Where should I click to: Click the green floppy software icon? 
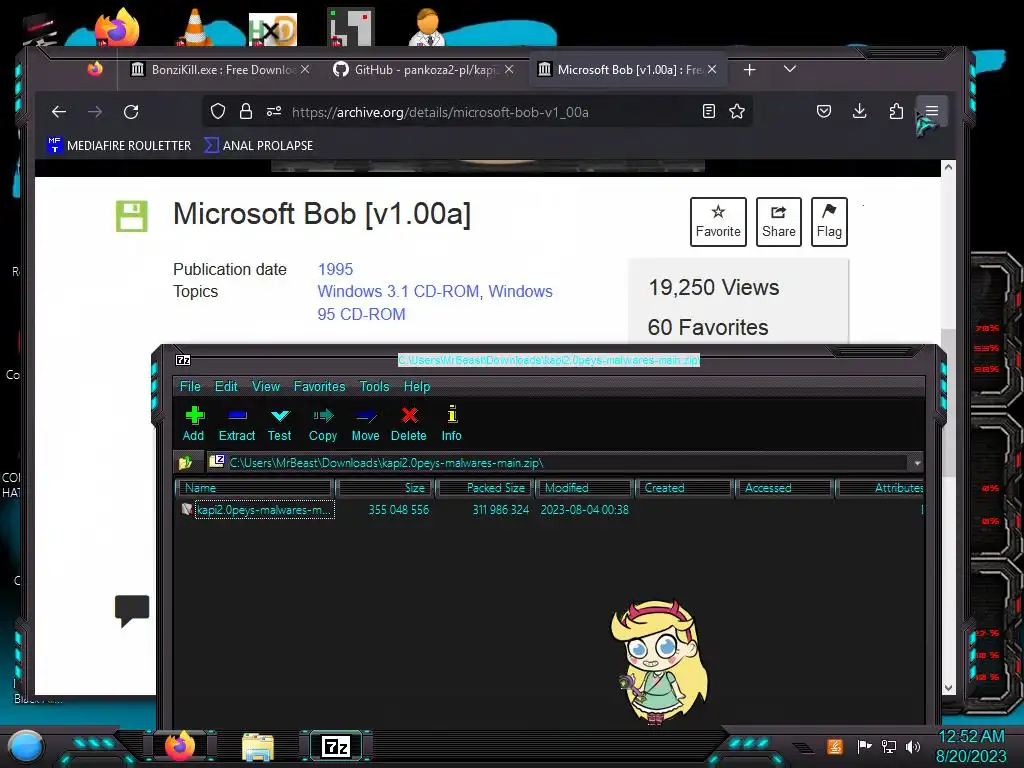132,216
